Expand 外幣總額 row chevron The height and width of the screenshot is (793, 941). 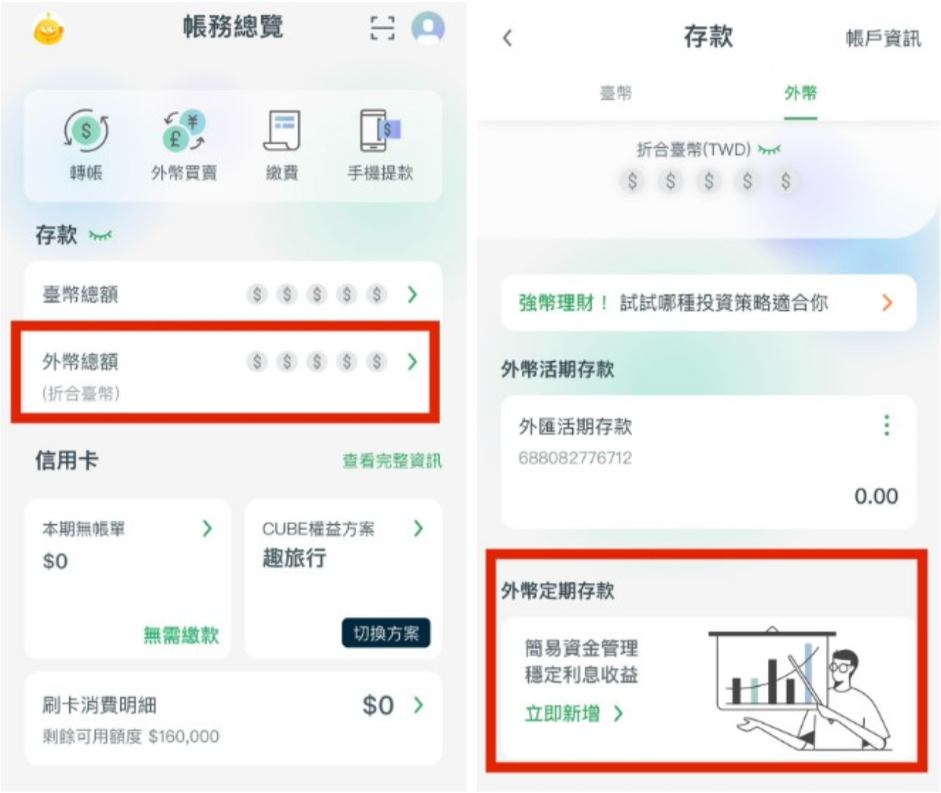(412, 361)
